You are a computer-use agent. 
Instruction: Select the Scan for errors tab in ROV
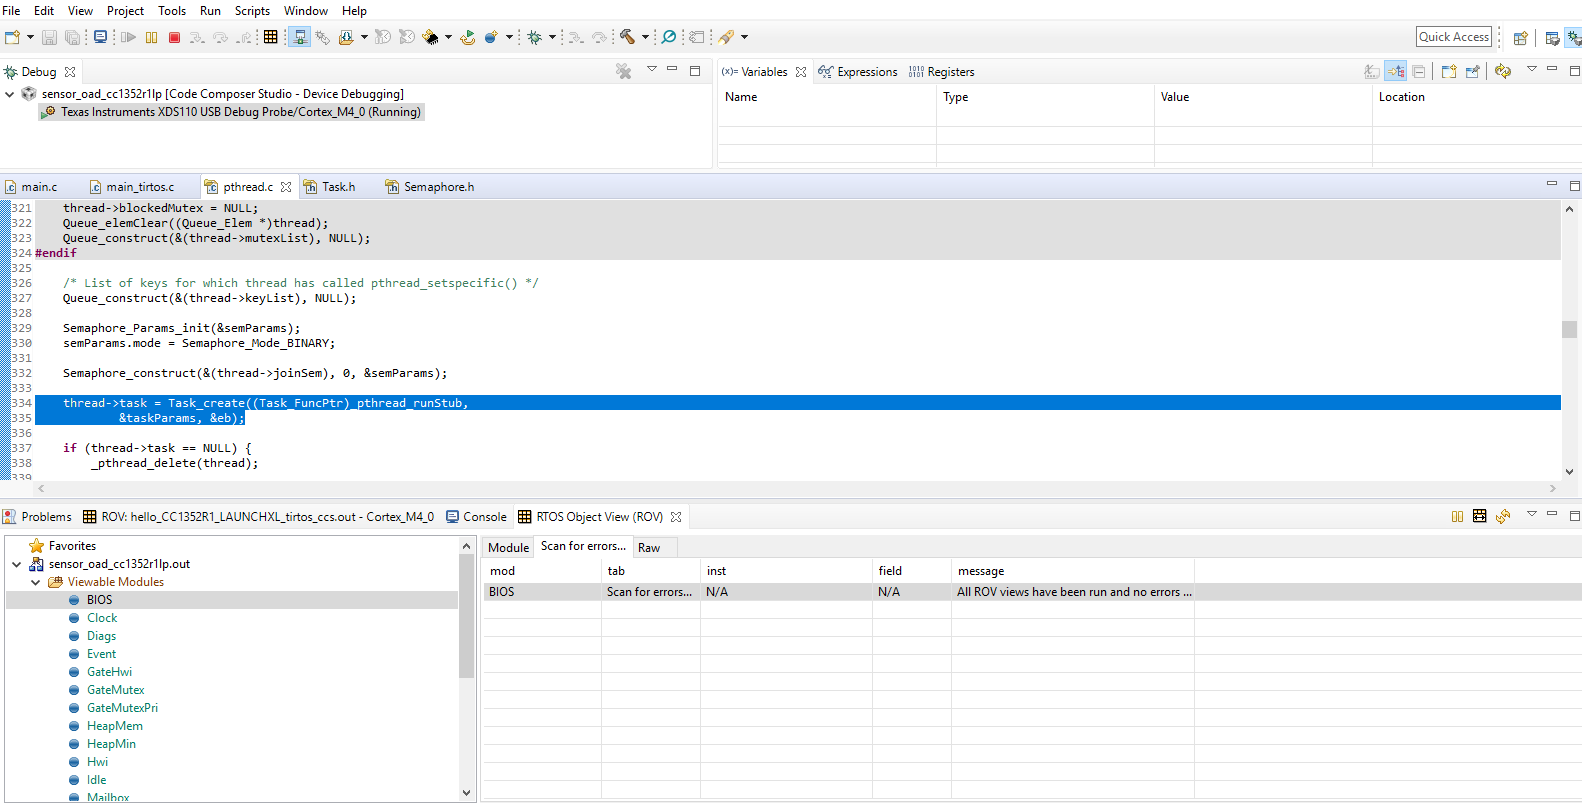click(x=583, y=546)
